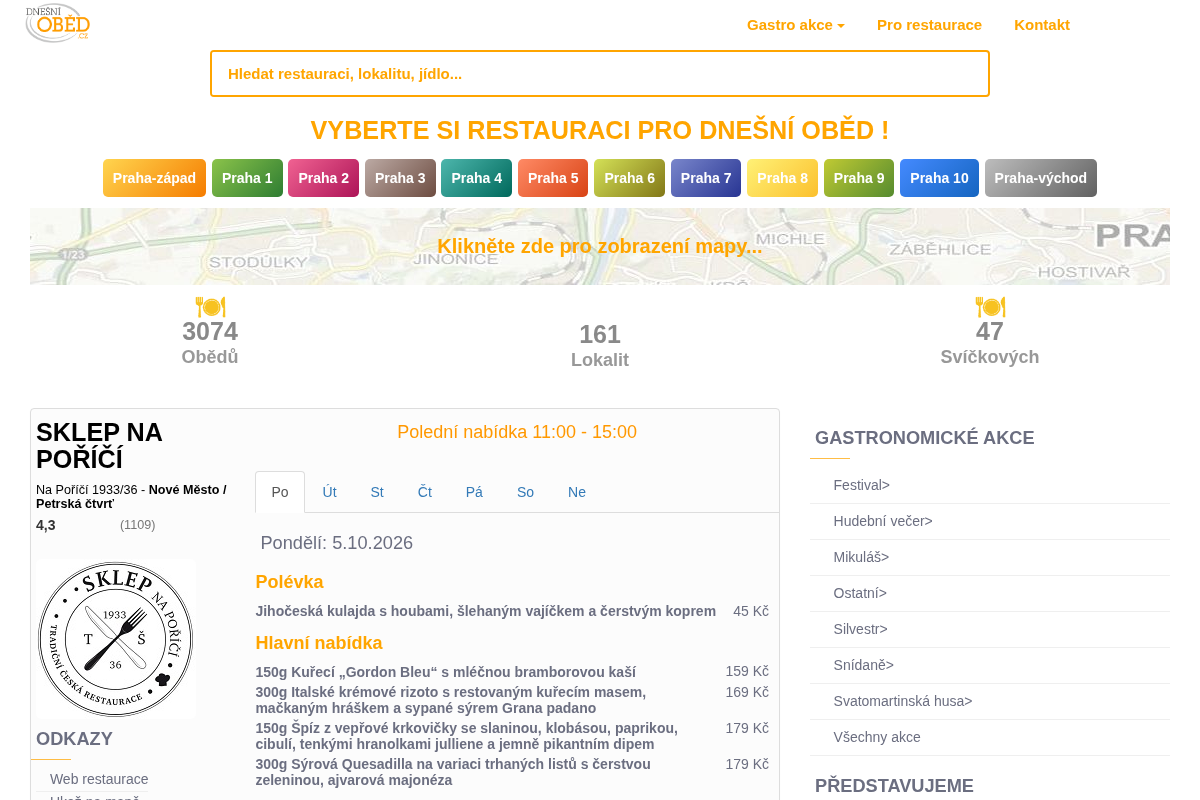Click the map banner to display the map
This screenshot has height=800, width=1200.
coord(600,246)
